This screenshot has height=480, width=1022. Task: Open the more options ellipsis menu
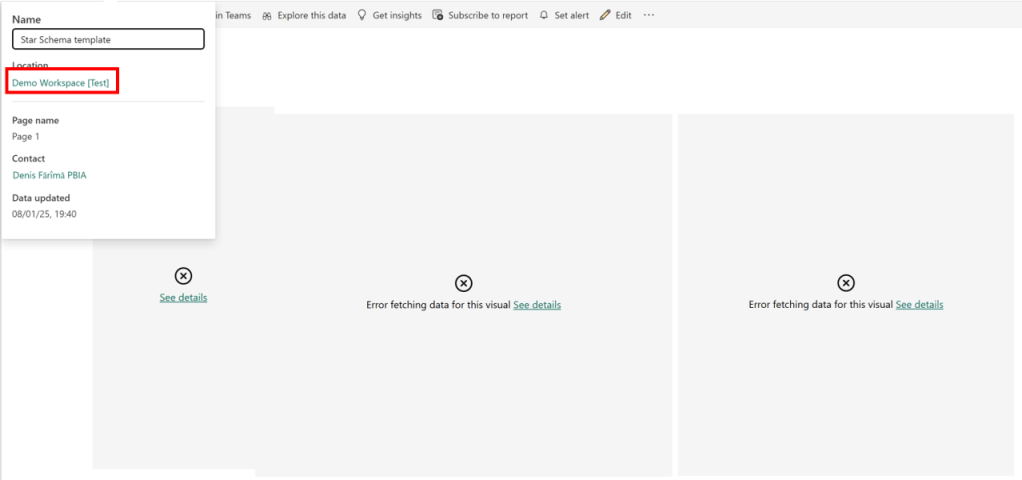coord(649,16)
